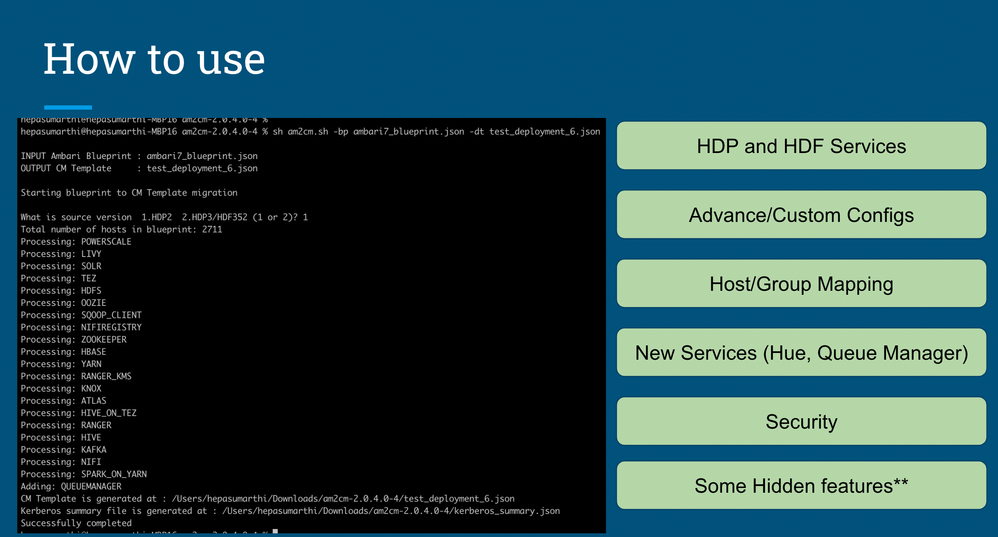Click the 'Processing: ZOOKEEPER' line
Viewport: 998px width, 537px height.
73,340
